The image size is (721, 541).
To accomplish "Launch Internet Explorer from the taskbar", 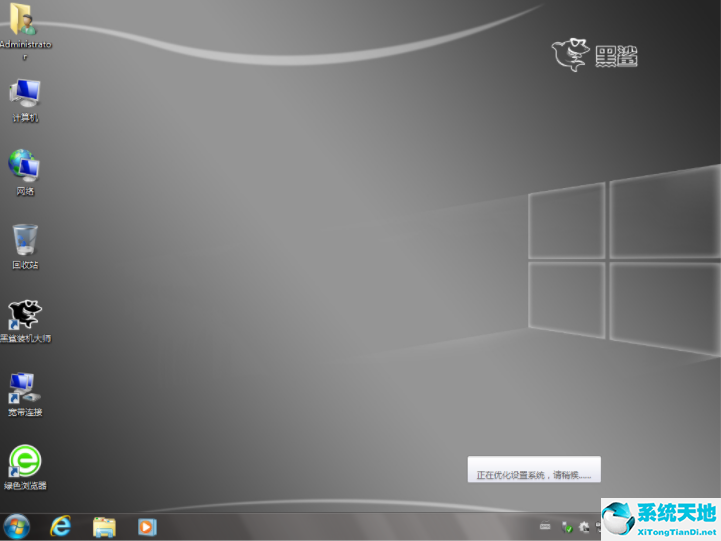I will point(61,526).
